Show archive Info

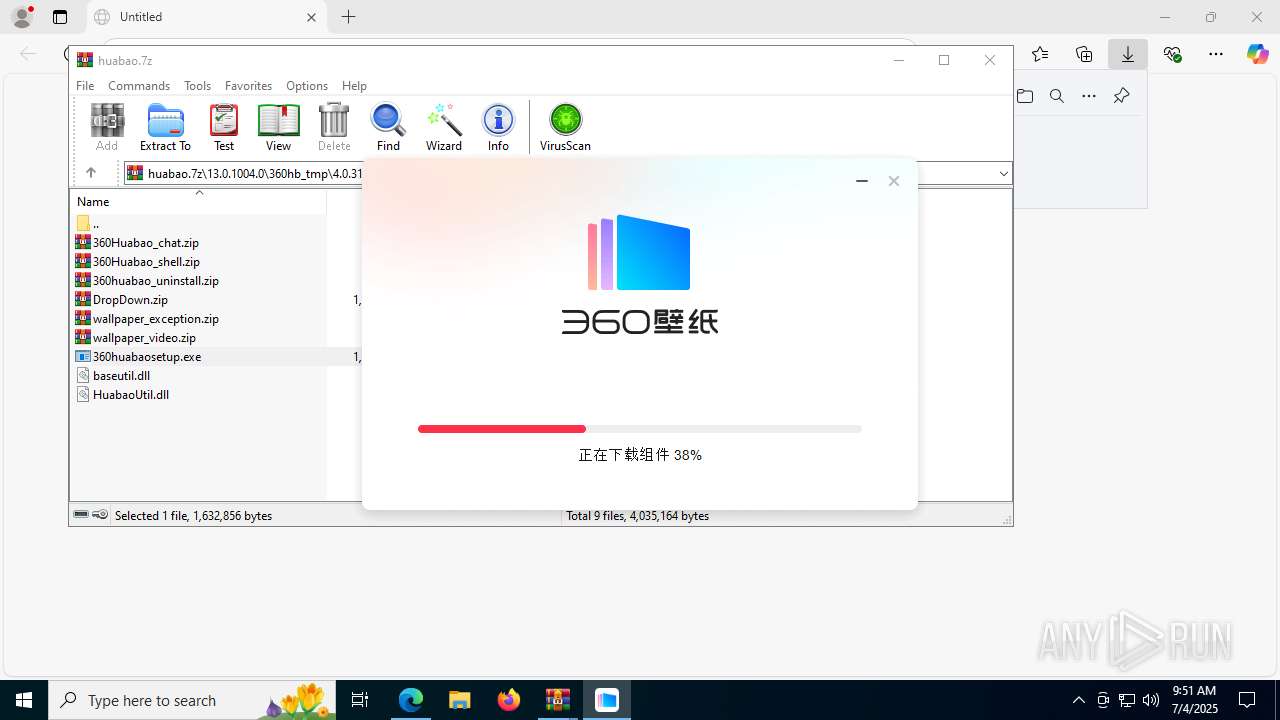(x=498, y=127)
